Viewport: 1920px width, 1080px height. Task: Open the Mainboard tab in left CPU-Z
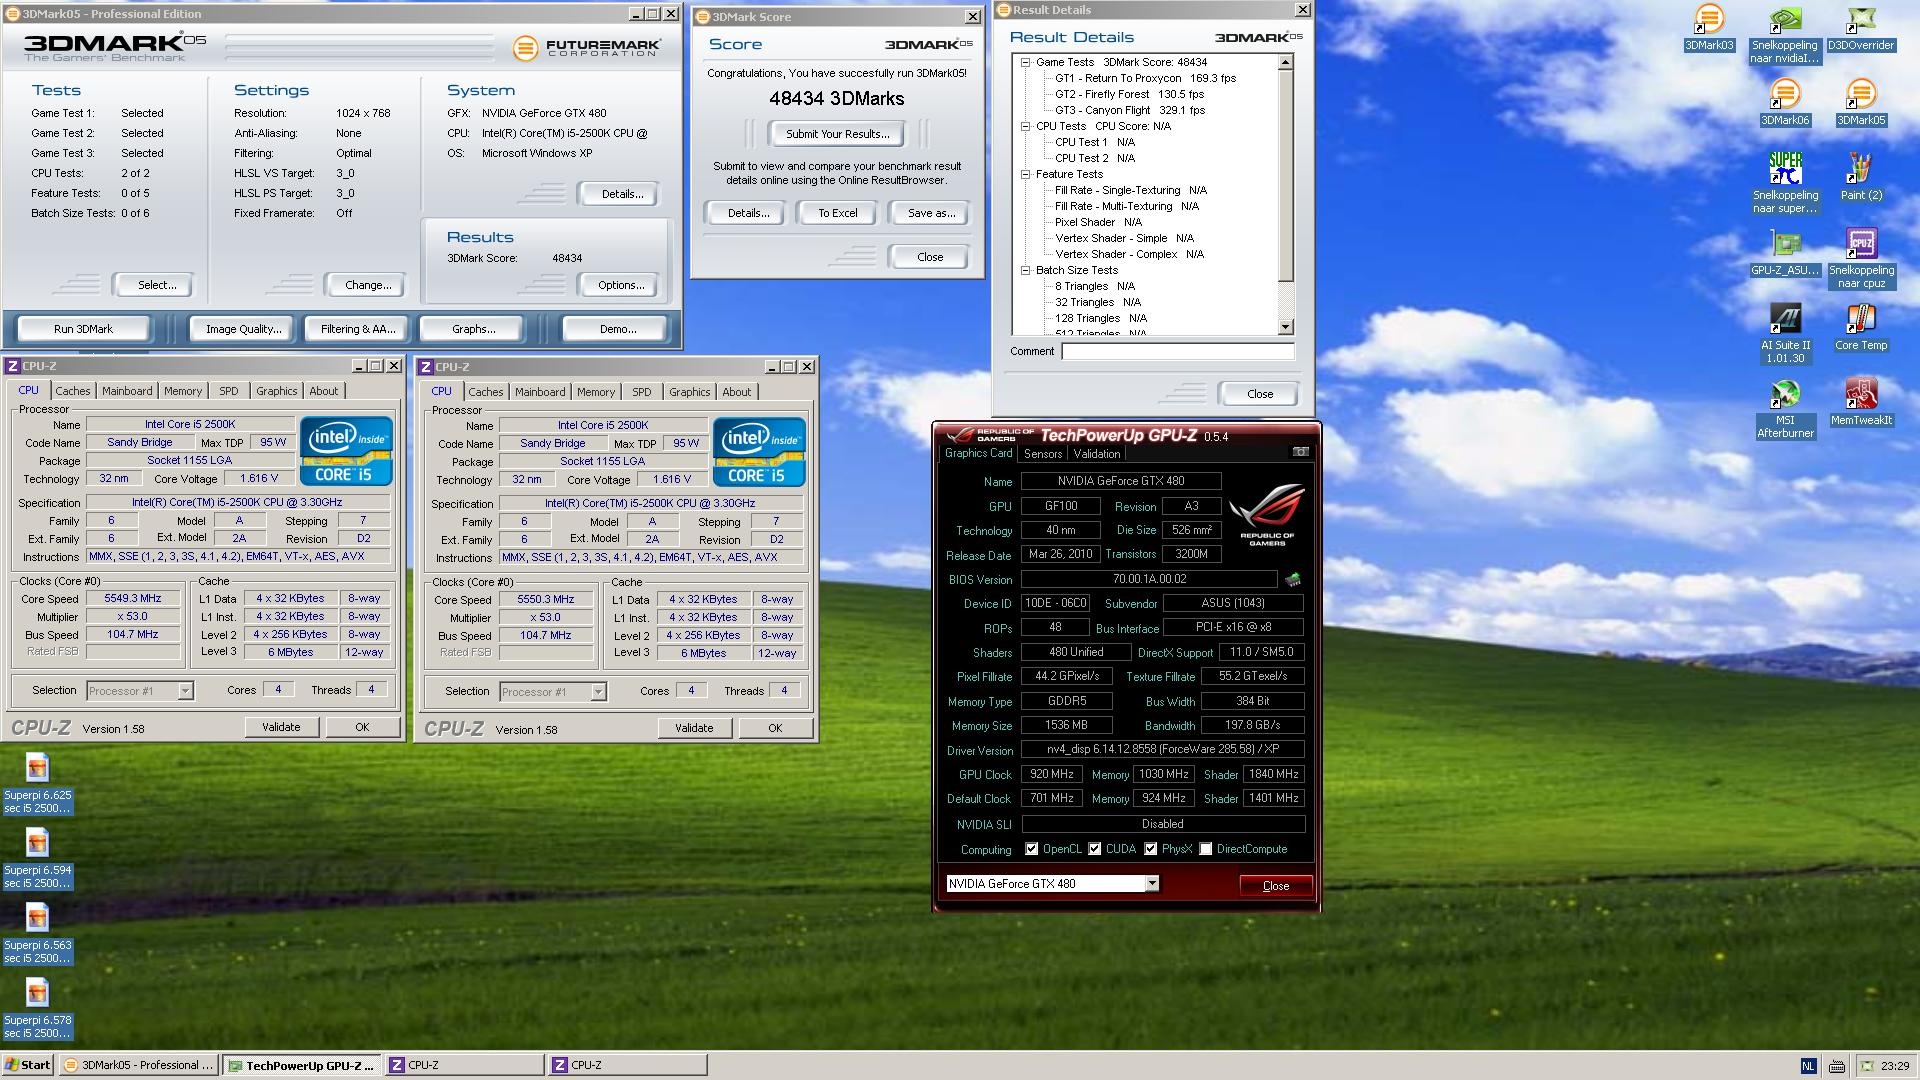pos(127,391)
